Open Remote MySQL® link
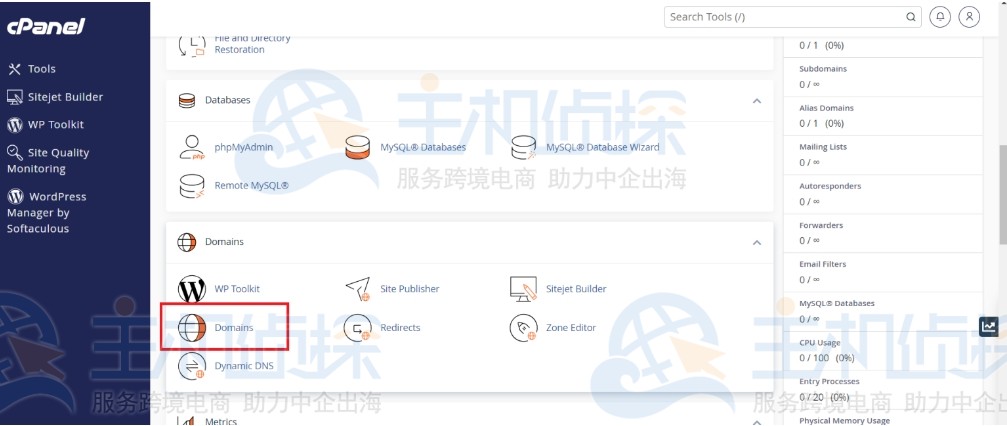 pyautogui.click(x=252, y=186)
